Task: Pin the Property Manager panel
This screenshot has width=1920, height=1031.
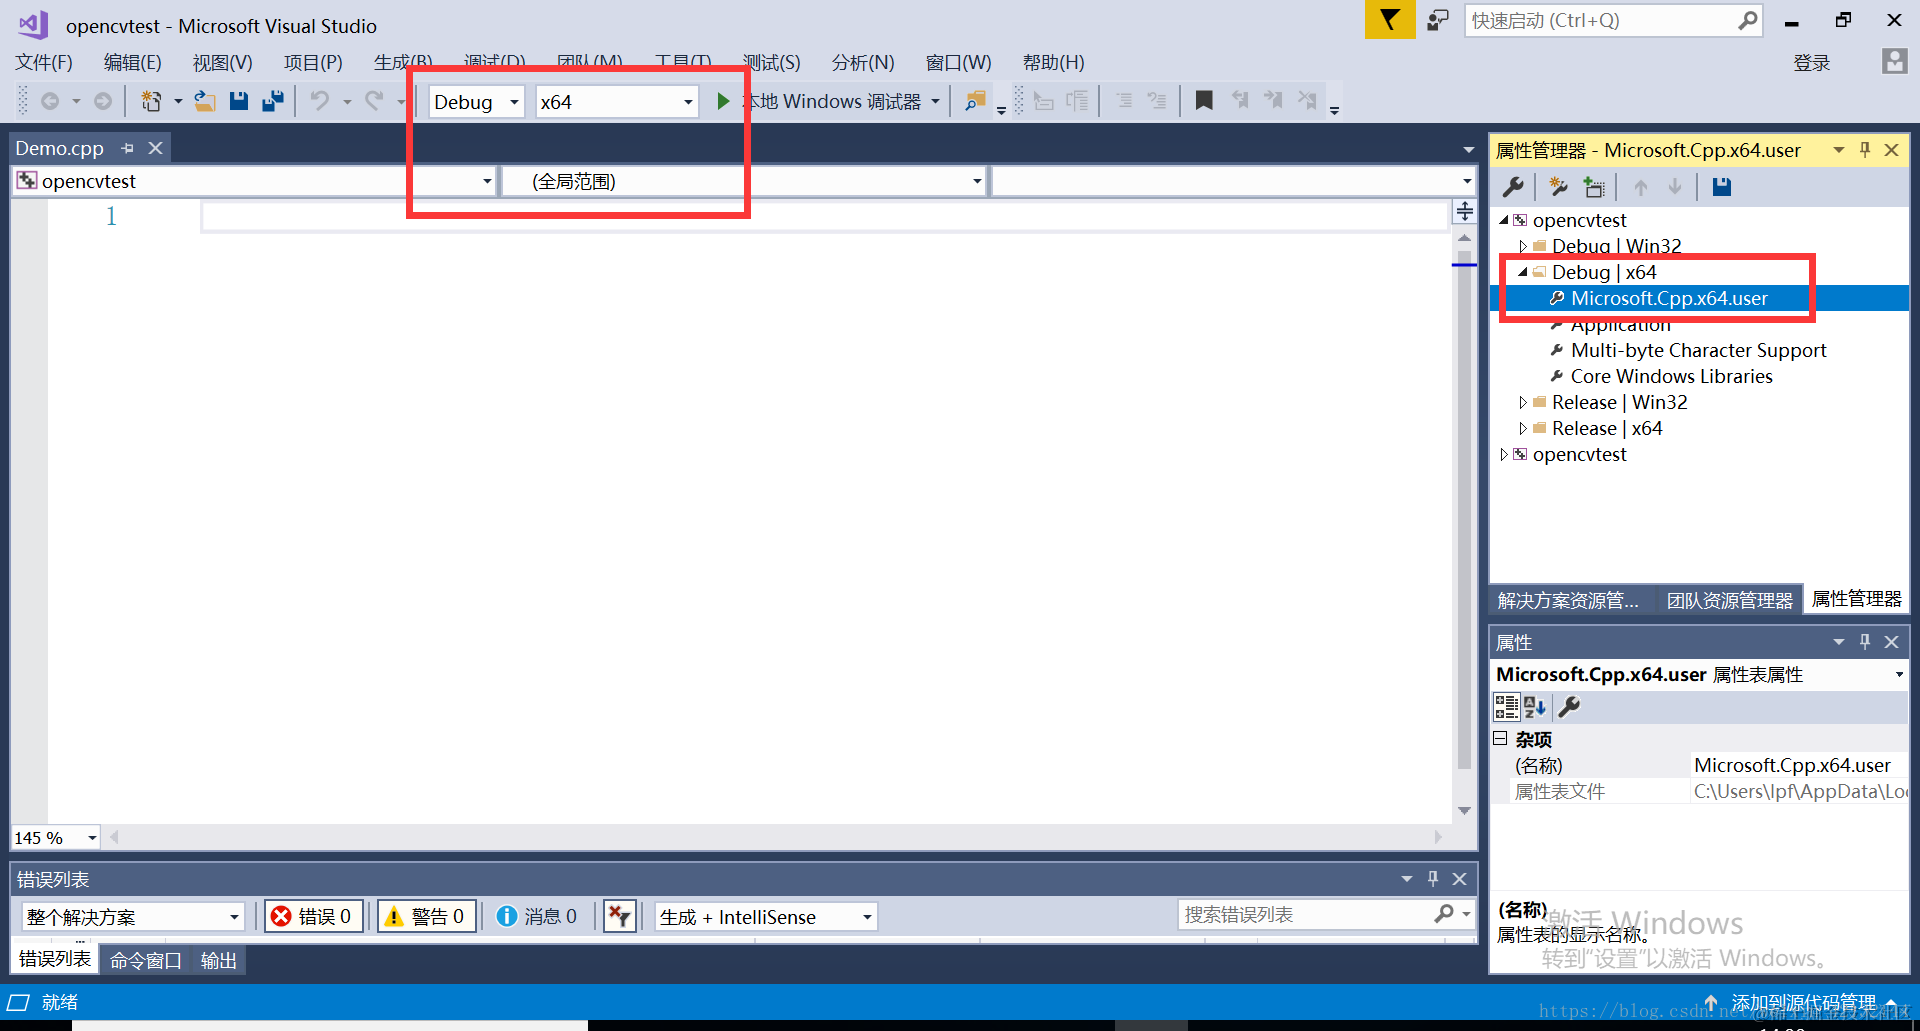Action: click(x=1865, y=150)
